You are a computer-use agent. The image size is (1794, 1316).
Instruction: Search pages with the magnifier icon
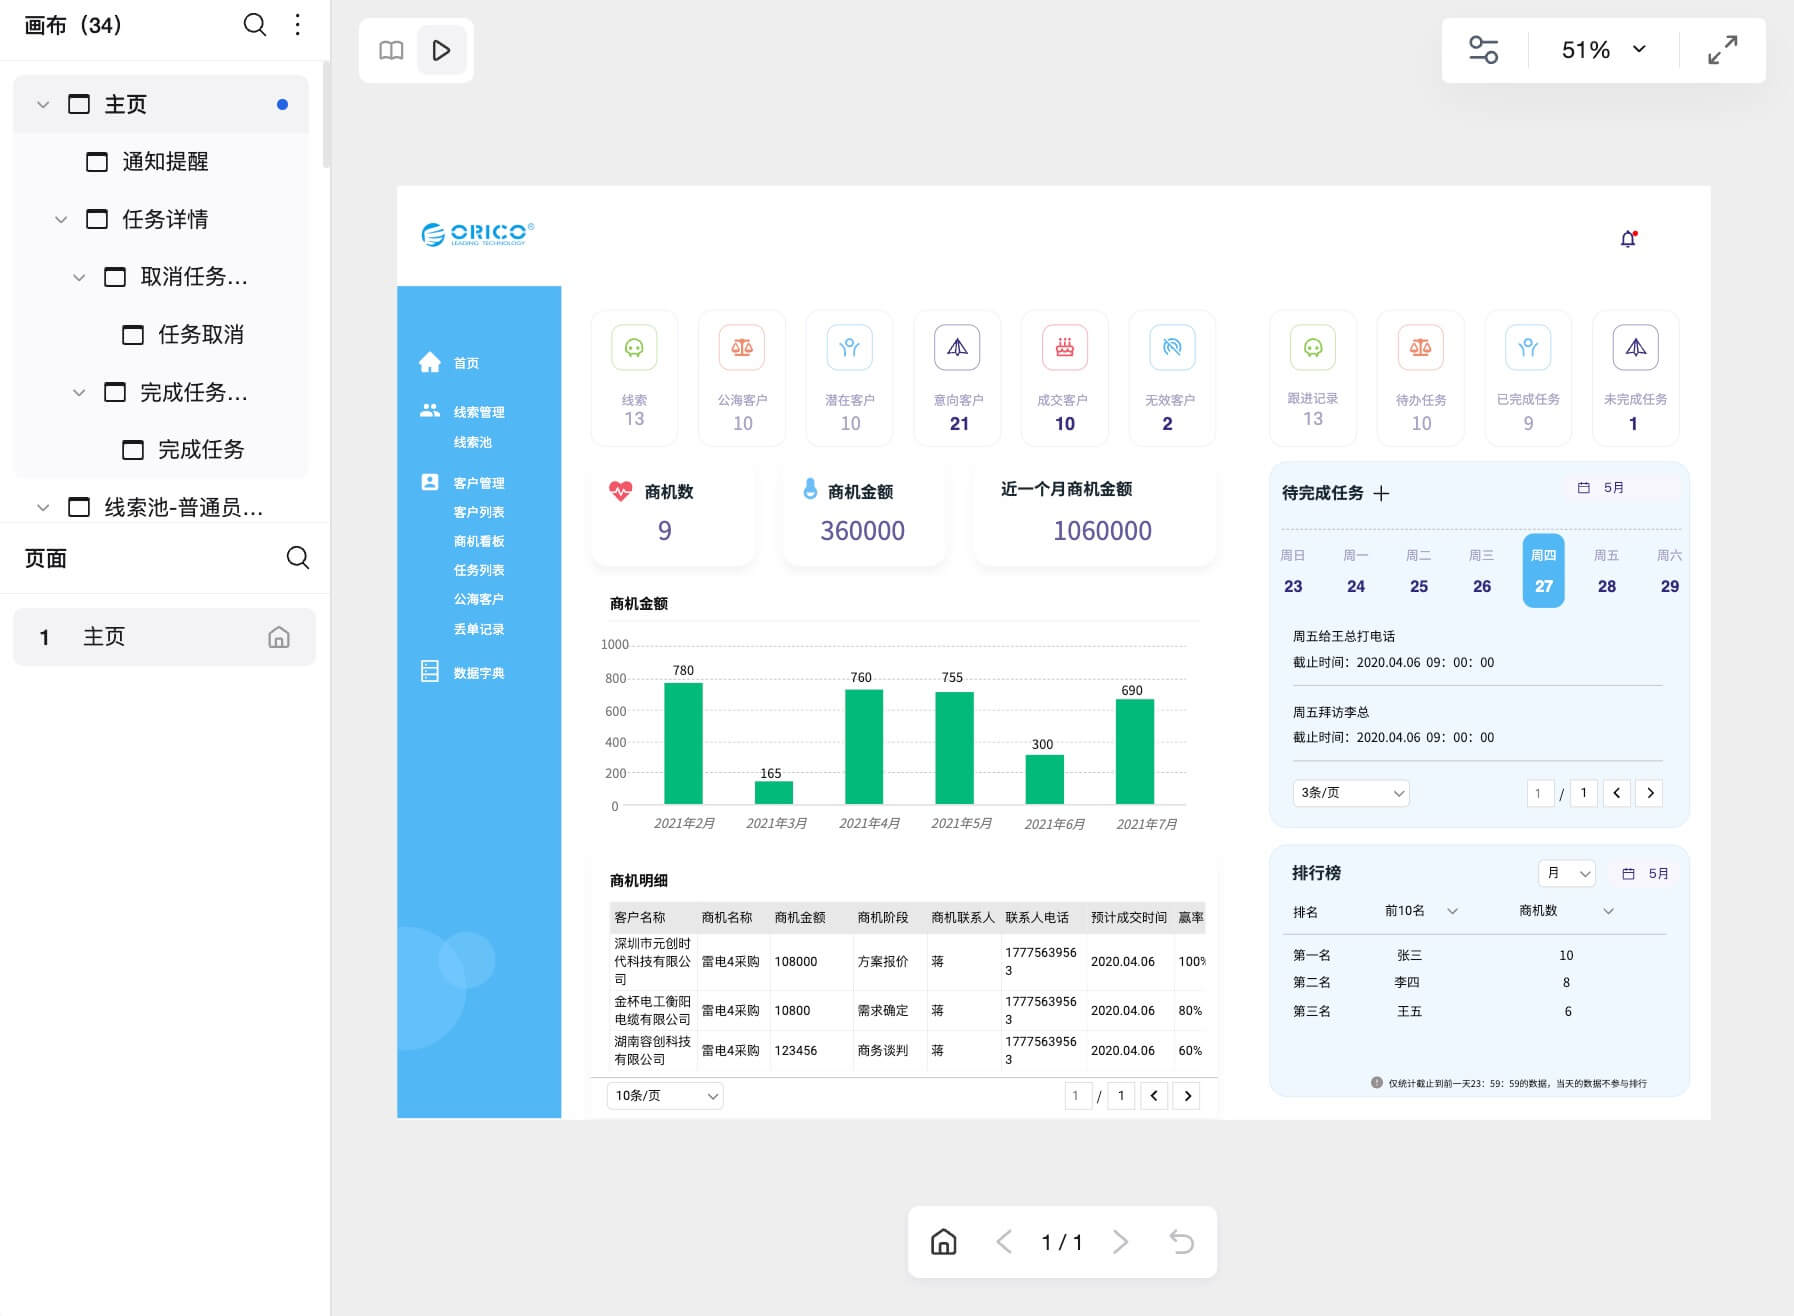pyautogui.click(x=298, y=558)
